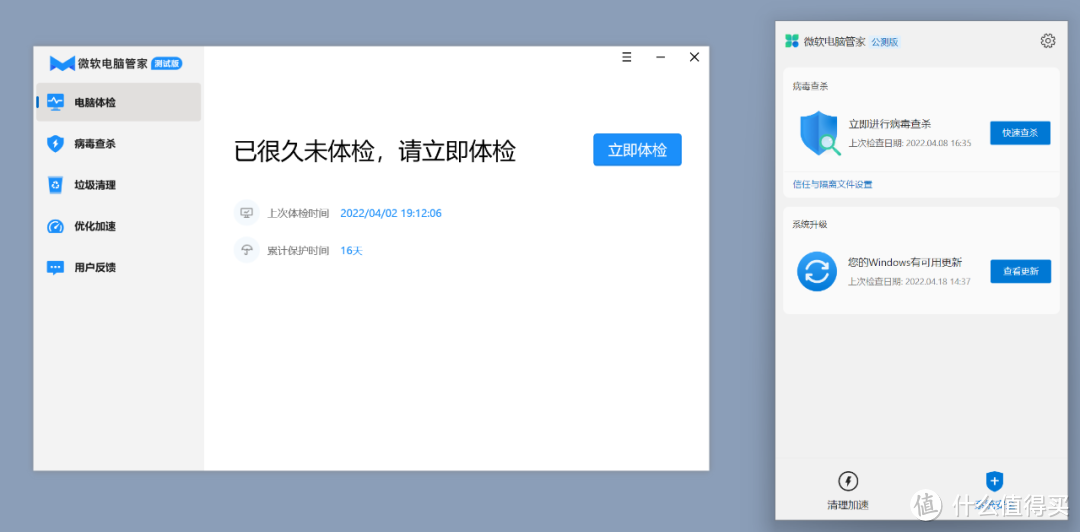
Task: Click the blue shield plus icon in bottom bar
Action: 994,480
